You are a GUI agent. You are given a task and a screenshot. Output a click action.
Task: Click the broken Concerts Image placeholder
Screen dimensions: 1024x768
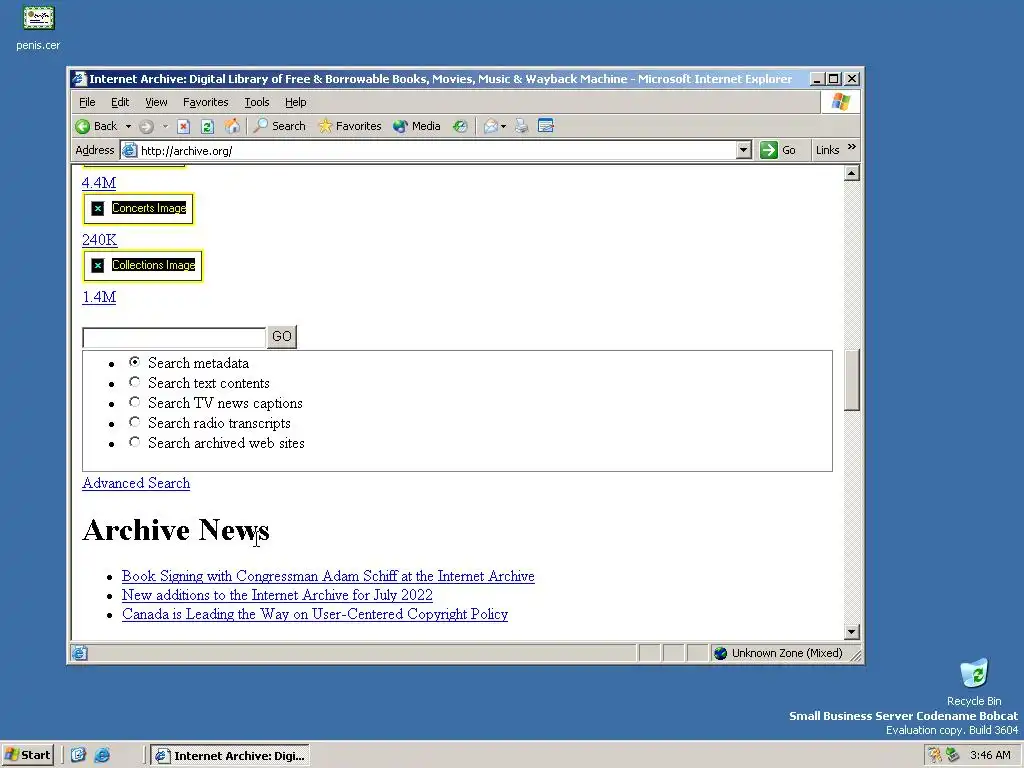[x=138, y=208]
